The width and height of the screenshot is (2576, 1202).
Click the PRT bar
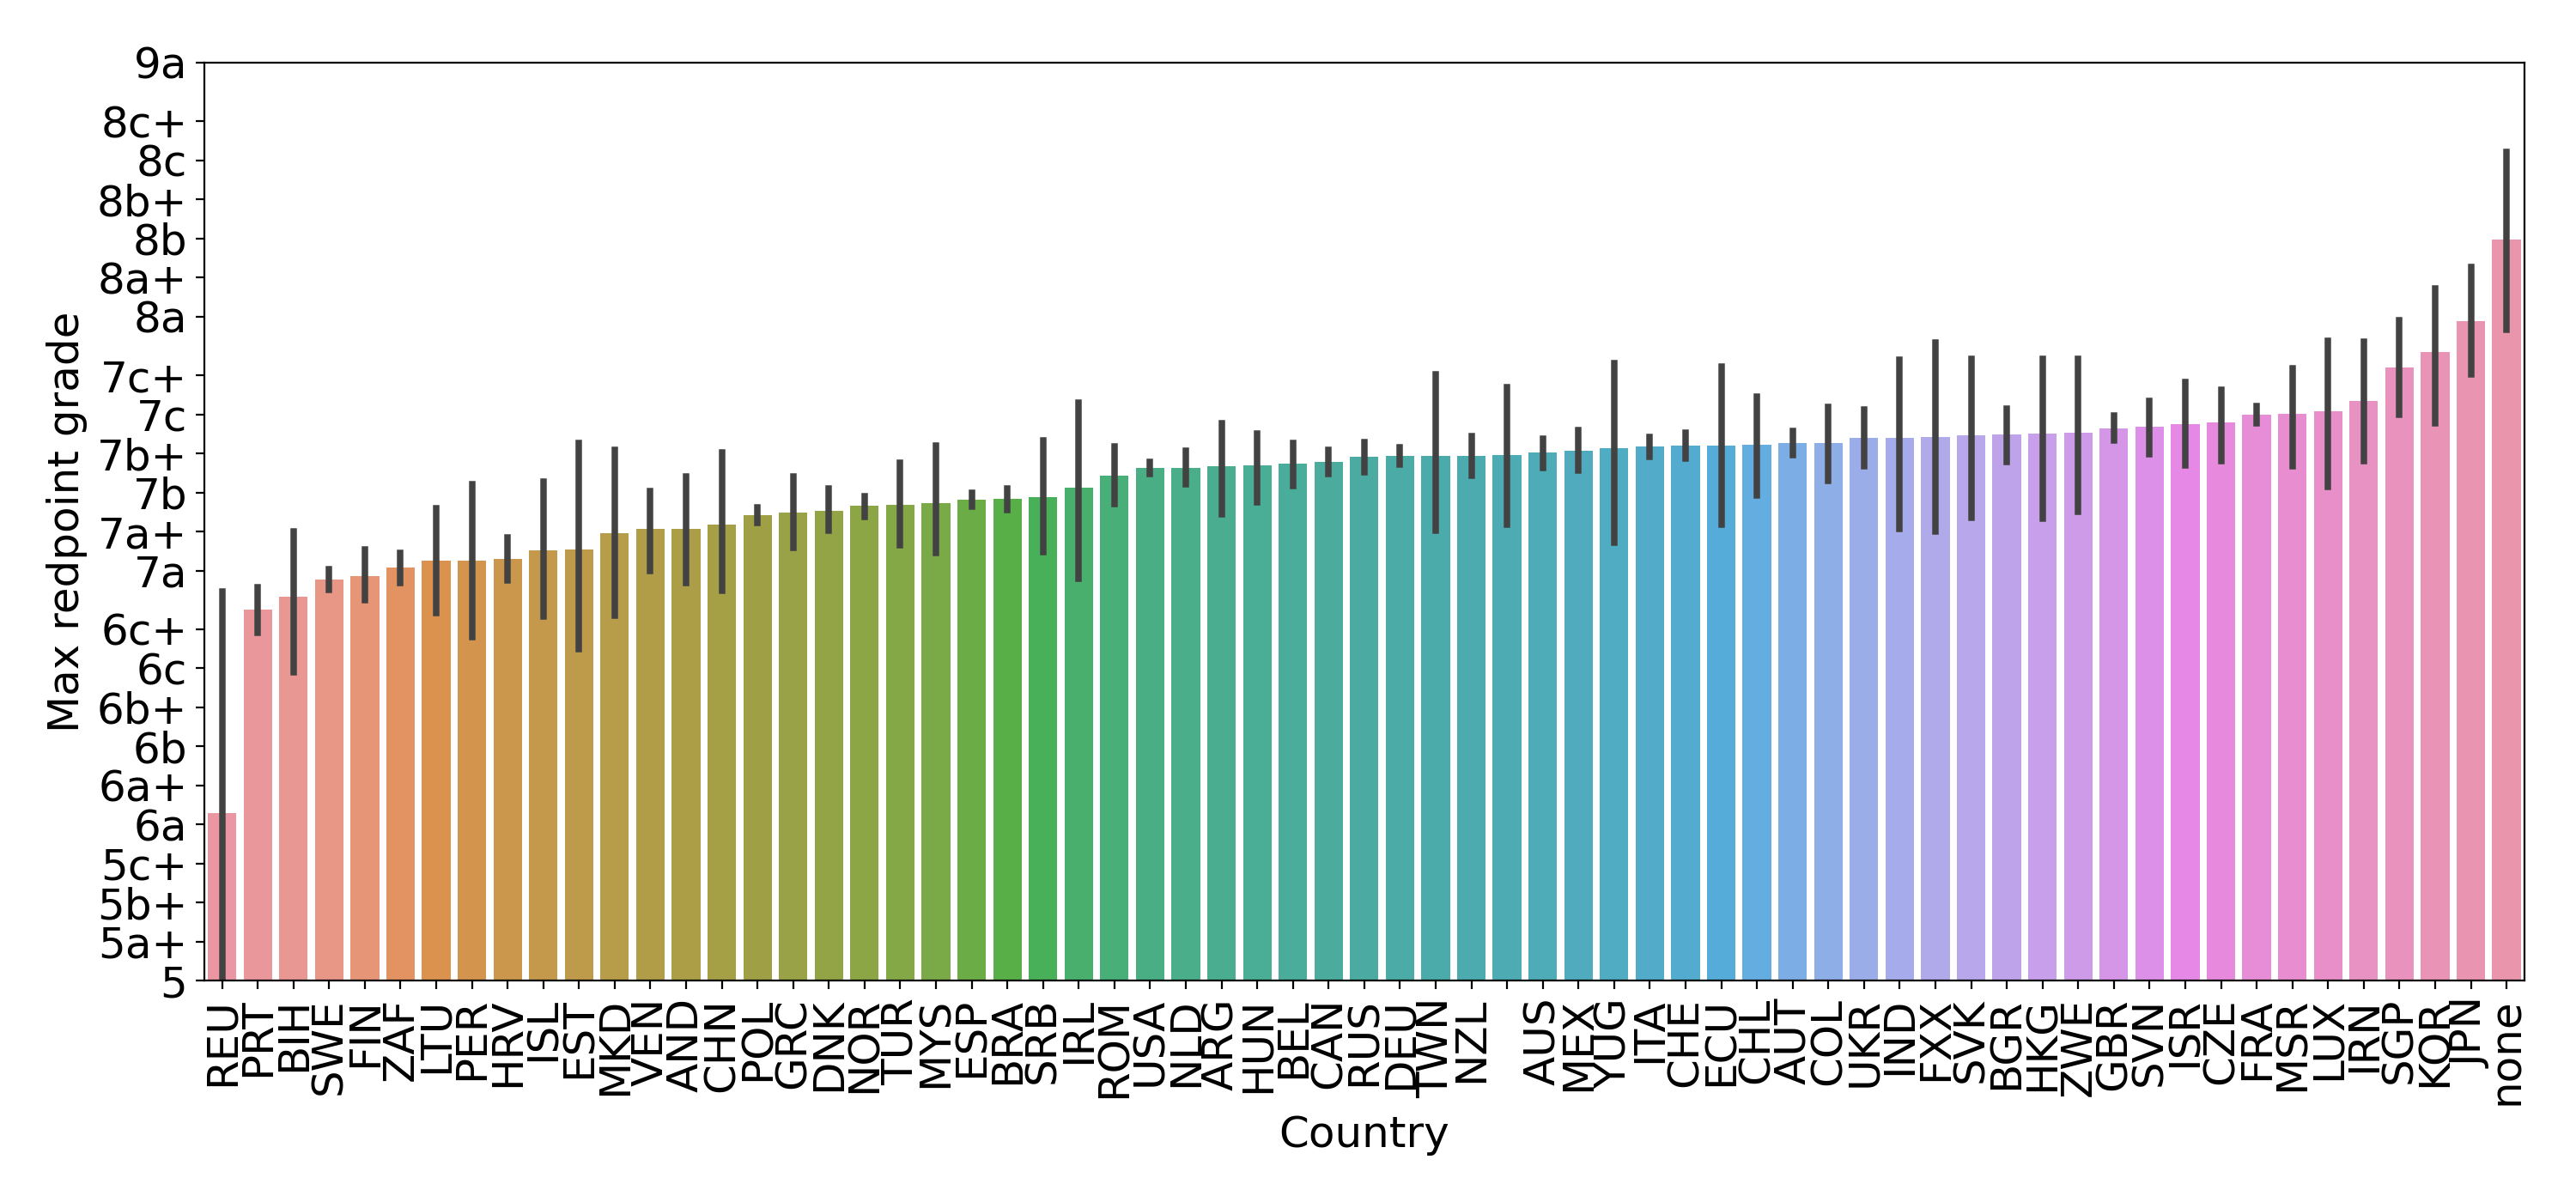click(x=258, y=795)
